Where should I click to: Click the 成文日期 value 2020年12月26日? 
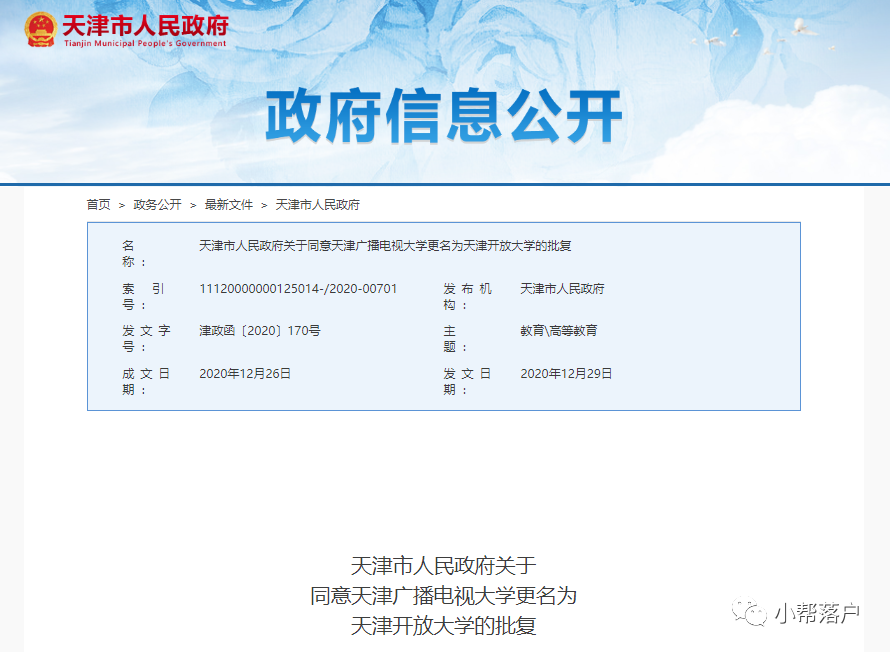[x=245, y=374]
